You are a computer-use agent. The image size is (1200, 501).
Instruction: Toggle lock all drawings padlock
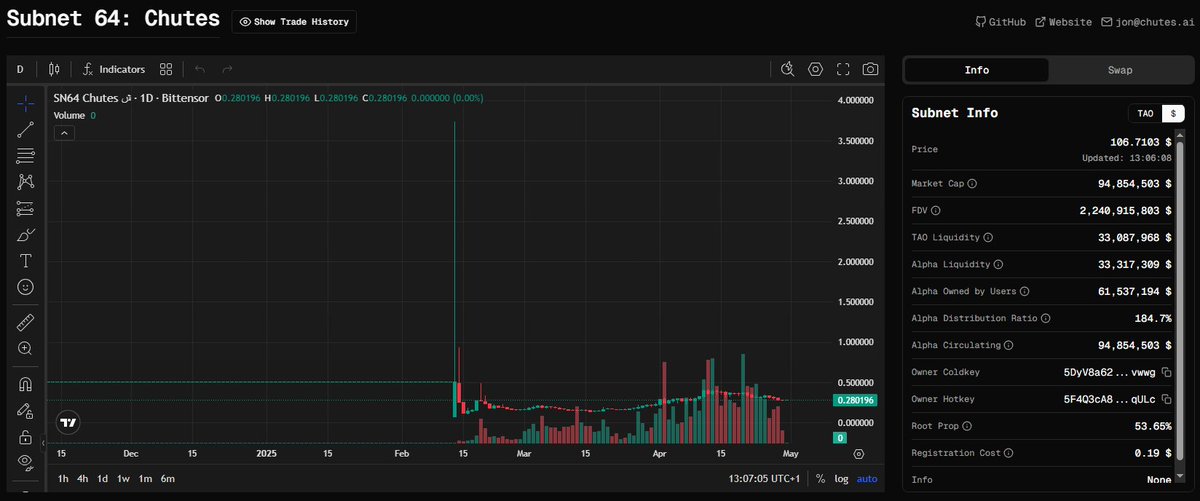coord(25,437)
